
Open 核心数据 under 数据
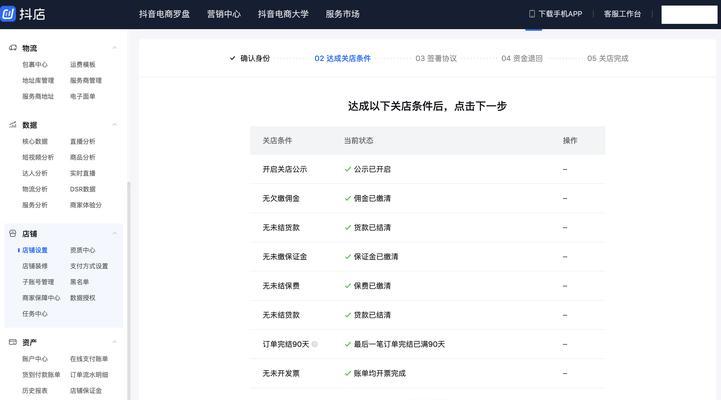35,141
